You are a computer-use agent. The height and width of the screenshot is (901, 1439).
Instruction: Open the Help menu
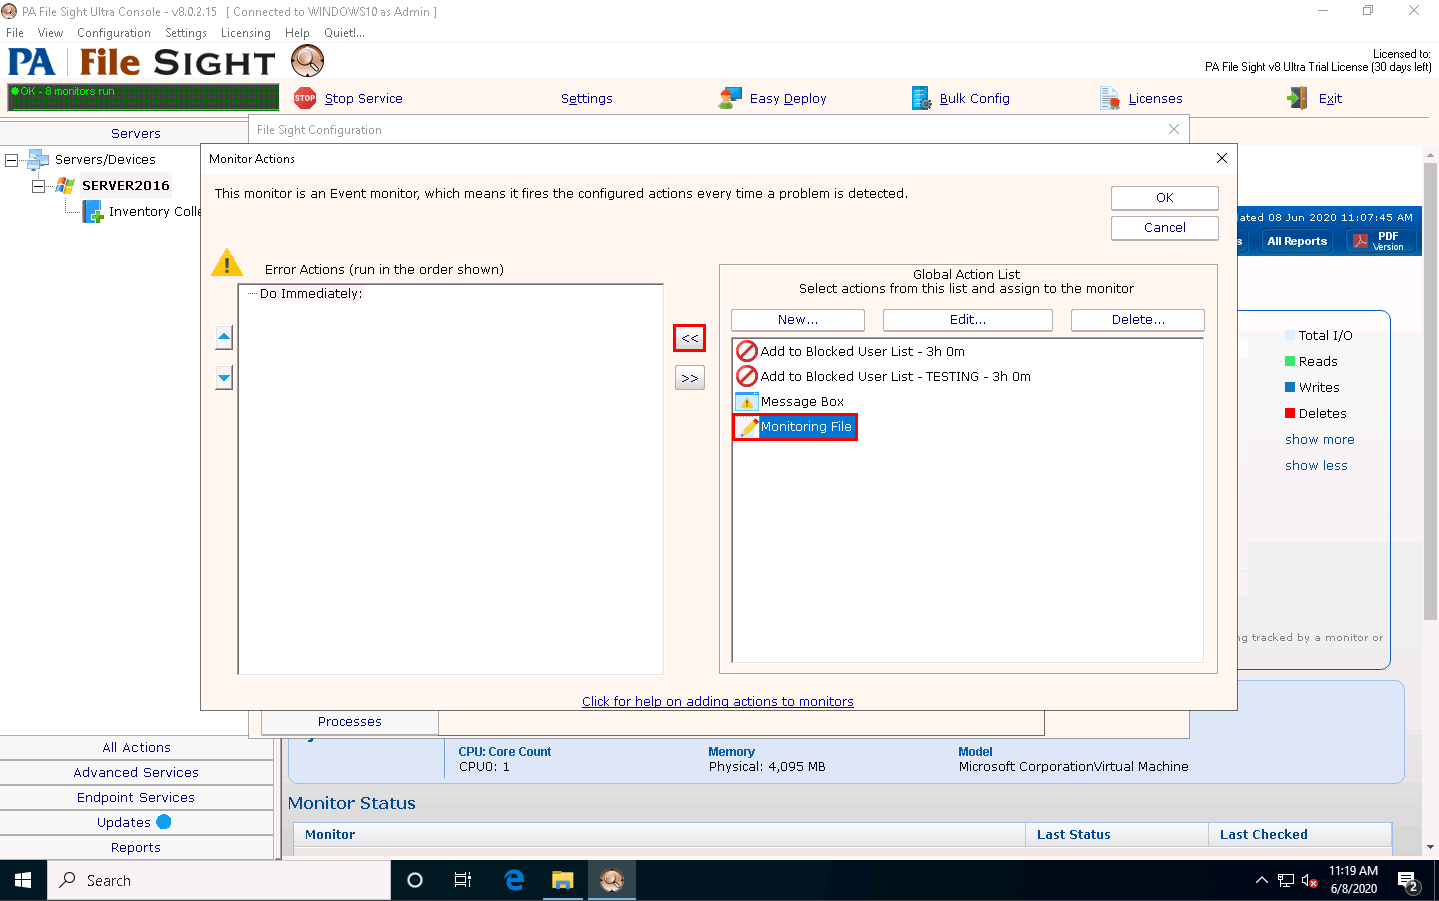coord(297,33)
